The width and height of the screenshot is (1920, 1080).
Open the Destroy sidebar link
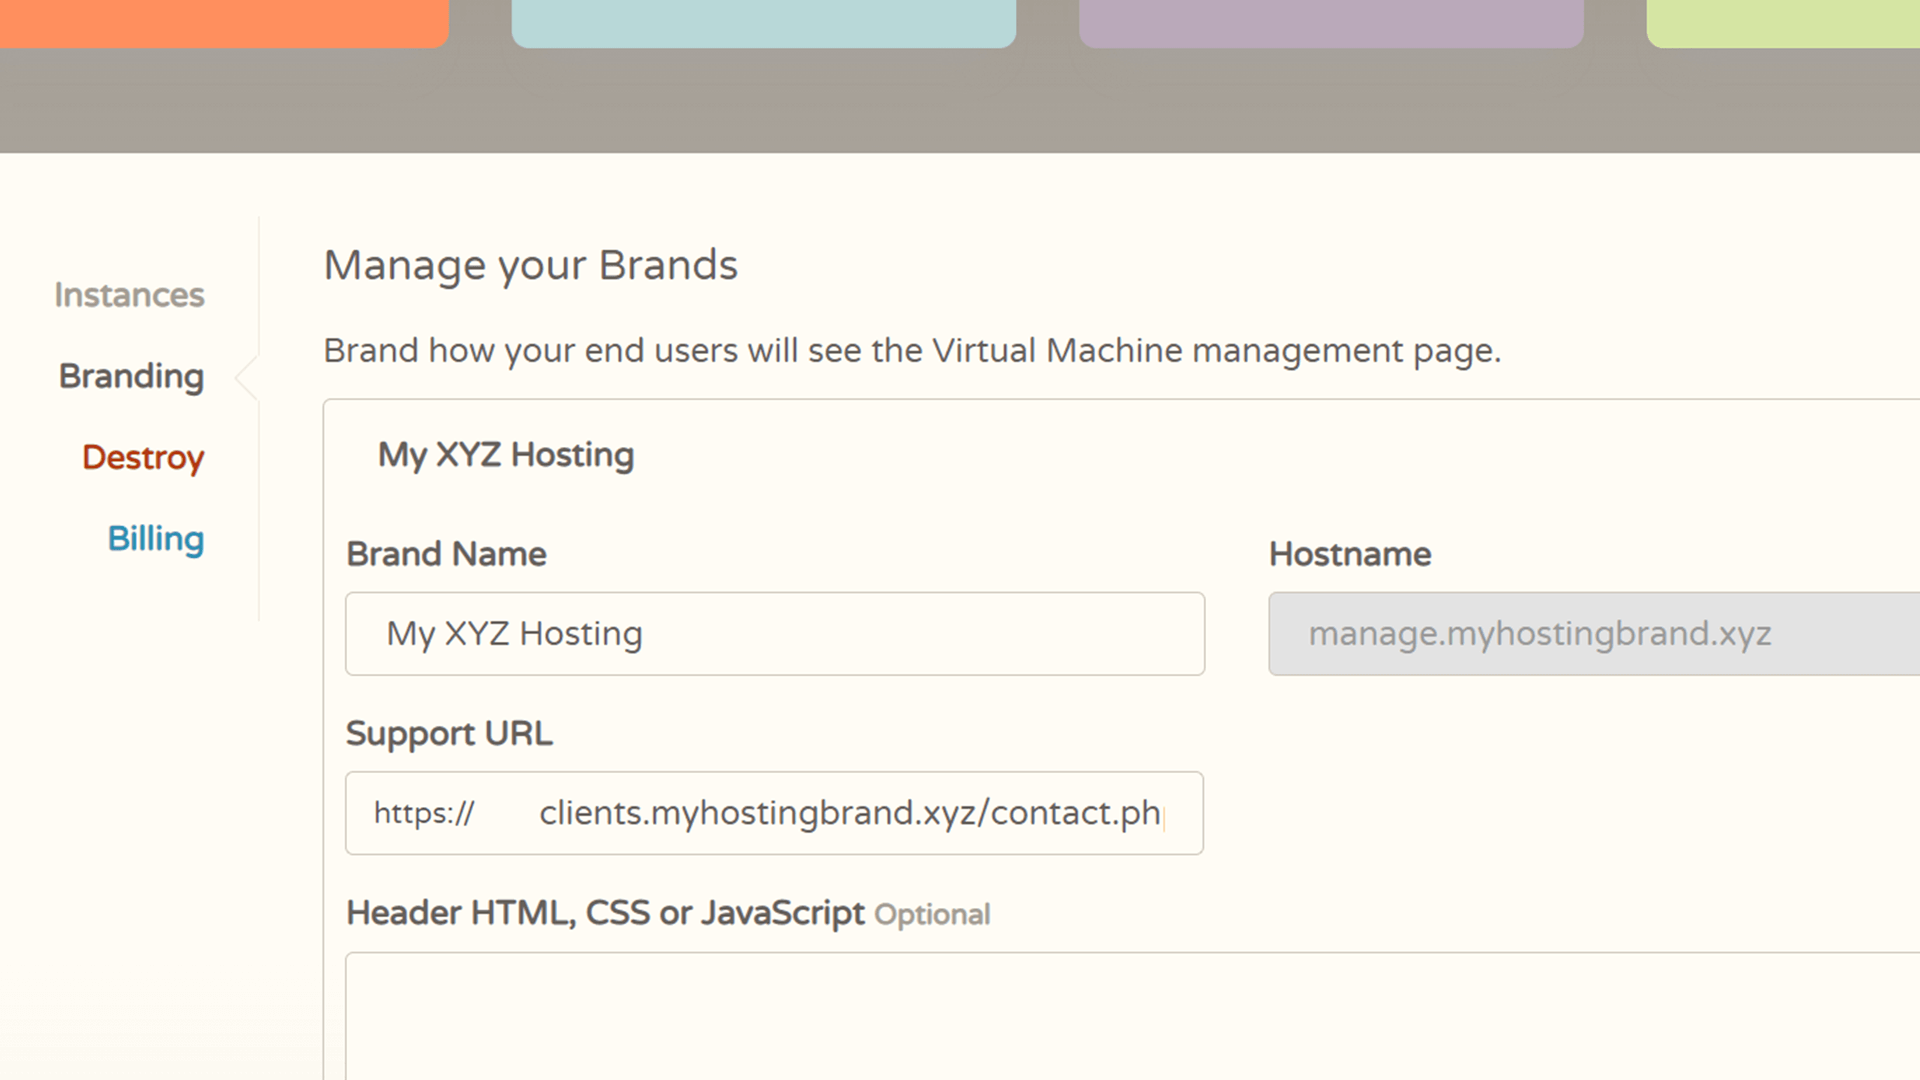(x=143, y=457)
